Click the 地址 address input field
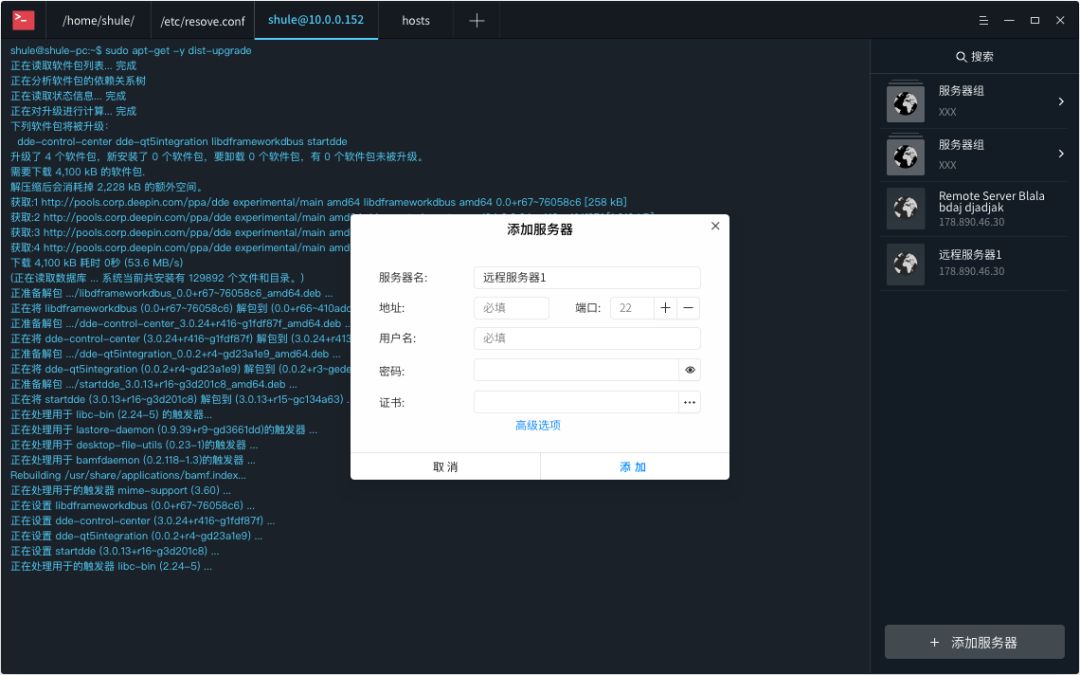1080x675 pixels. point(511,308)
